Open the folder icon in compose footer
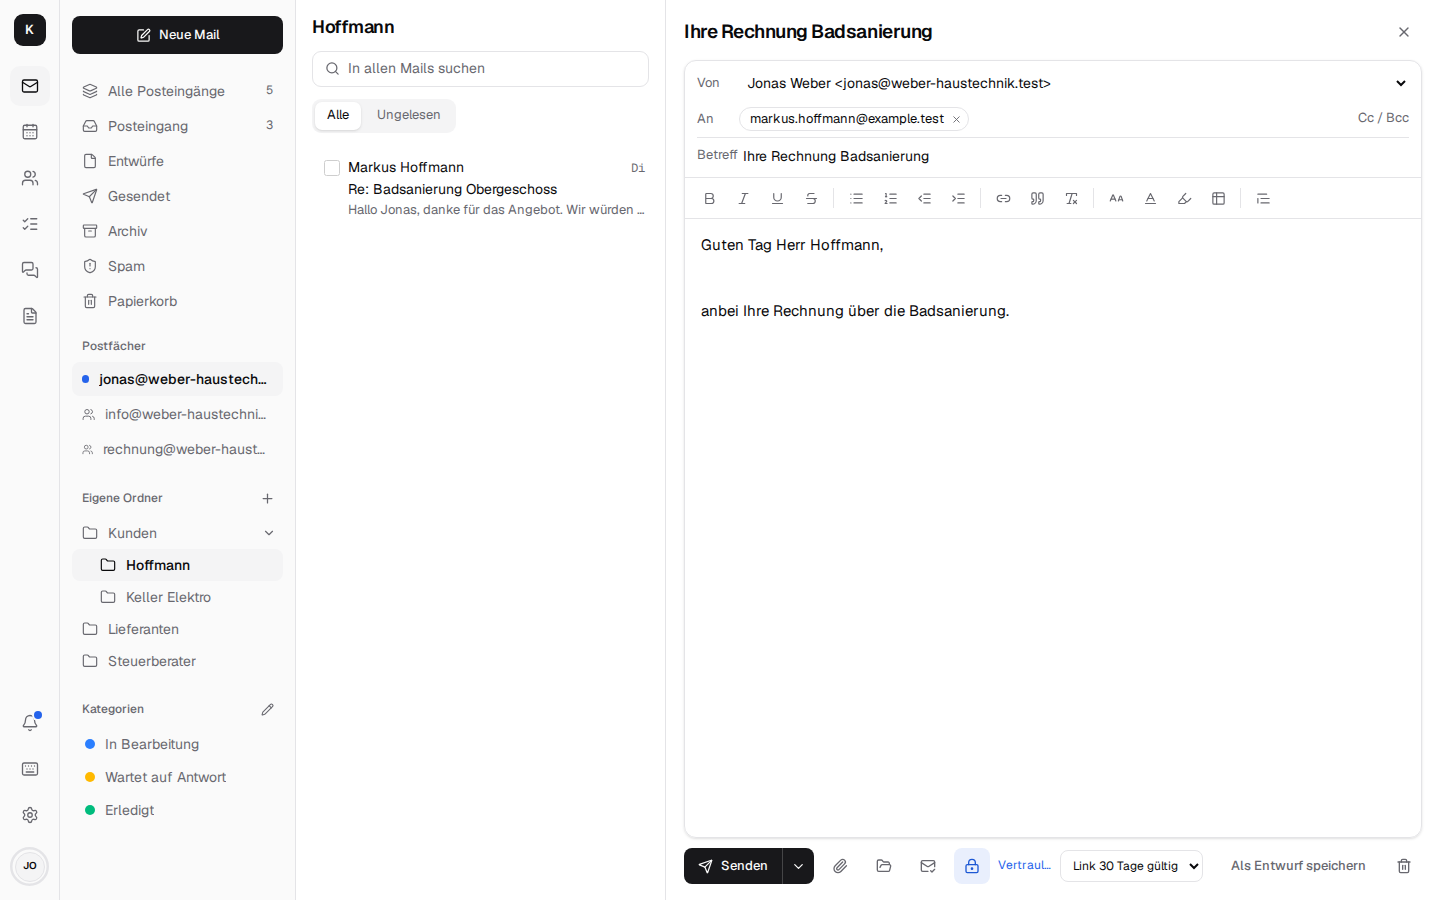Image resolution: width=1440 pixels, height=900 pixels. click(x=884, y=866)
